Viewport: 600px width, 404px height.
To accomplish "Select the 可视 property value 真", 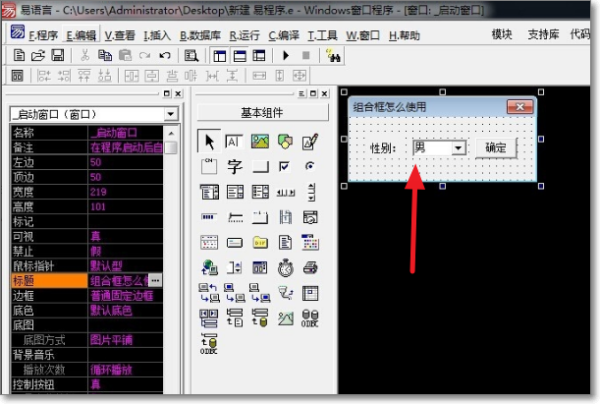I will click(96, 236).
